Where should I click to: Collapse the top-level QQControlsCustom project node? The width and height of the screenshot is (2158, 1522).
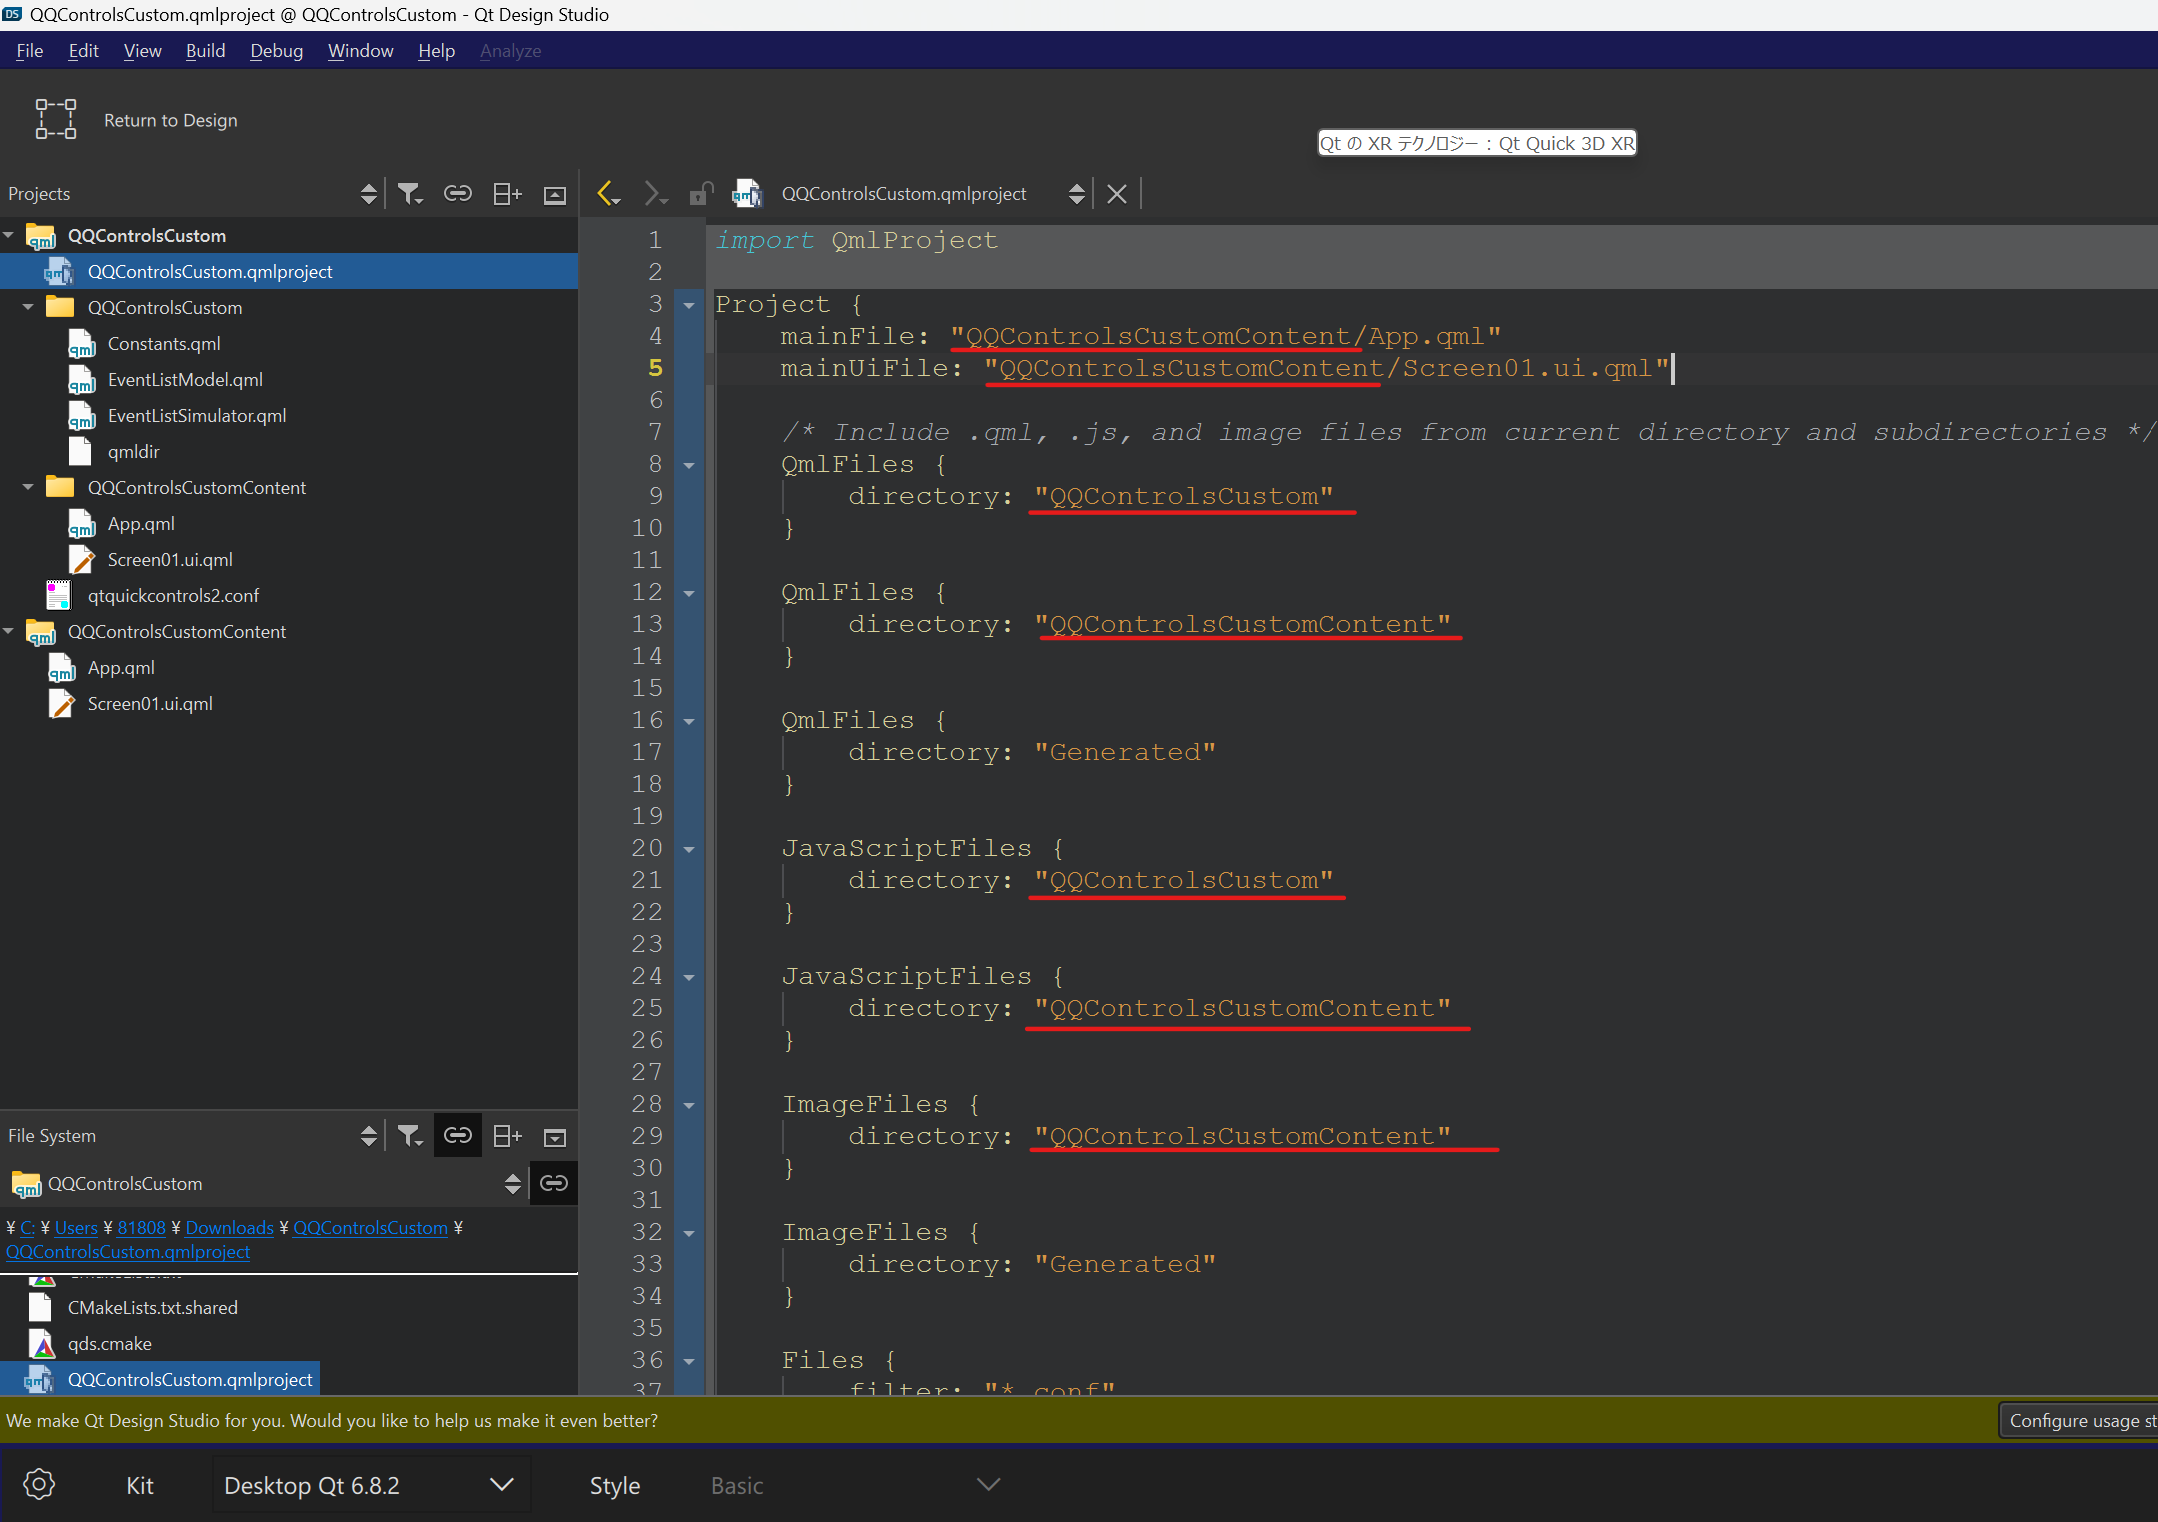point(9,235)
